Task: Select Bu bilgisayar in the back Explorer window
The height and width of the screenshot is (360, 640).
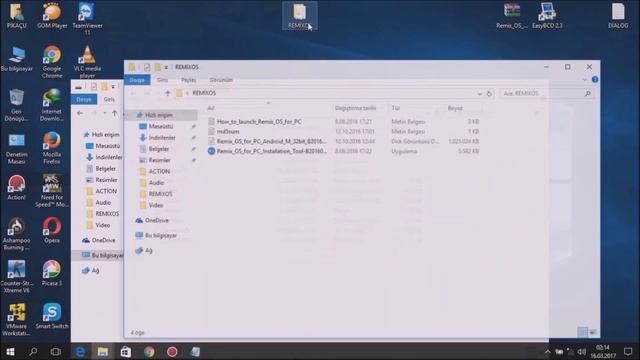Action: tap(107, 256)
